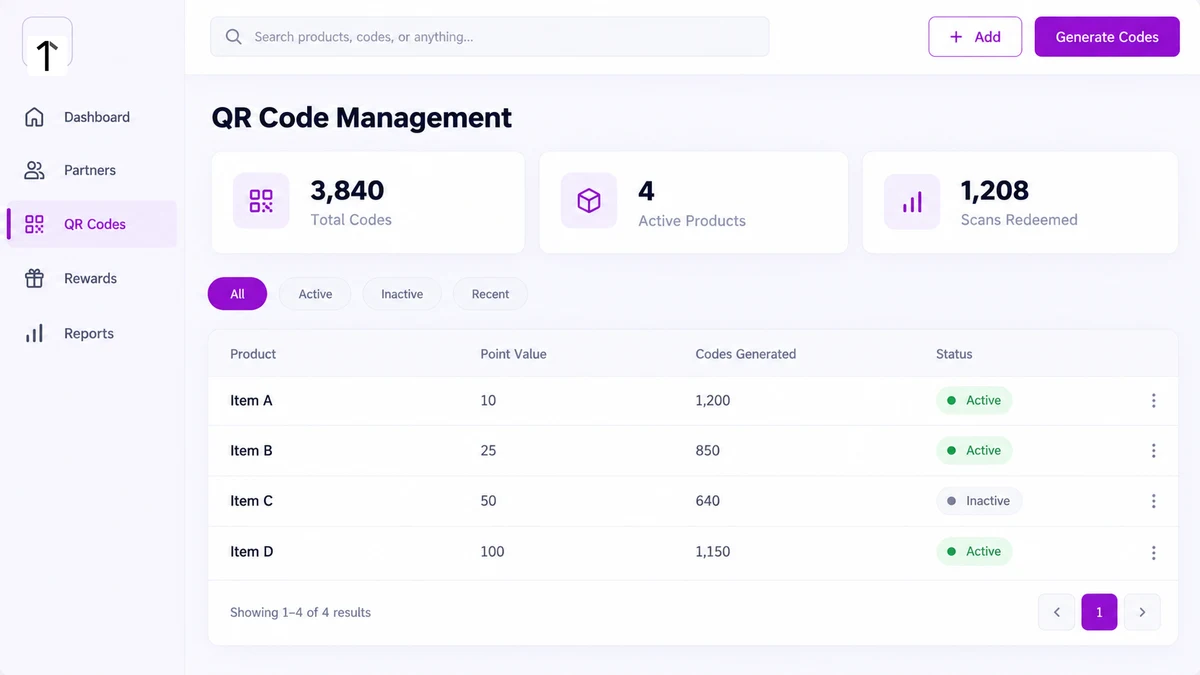Click the Item D product name
Viewport: 1200px width, 675px height.
coord(251,552)
